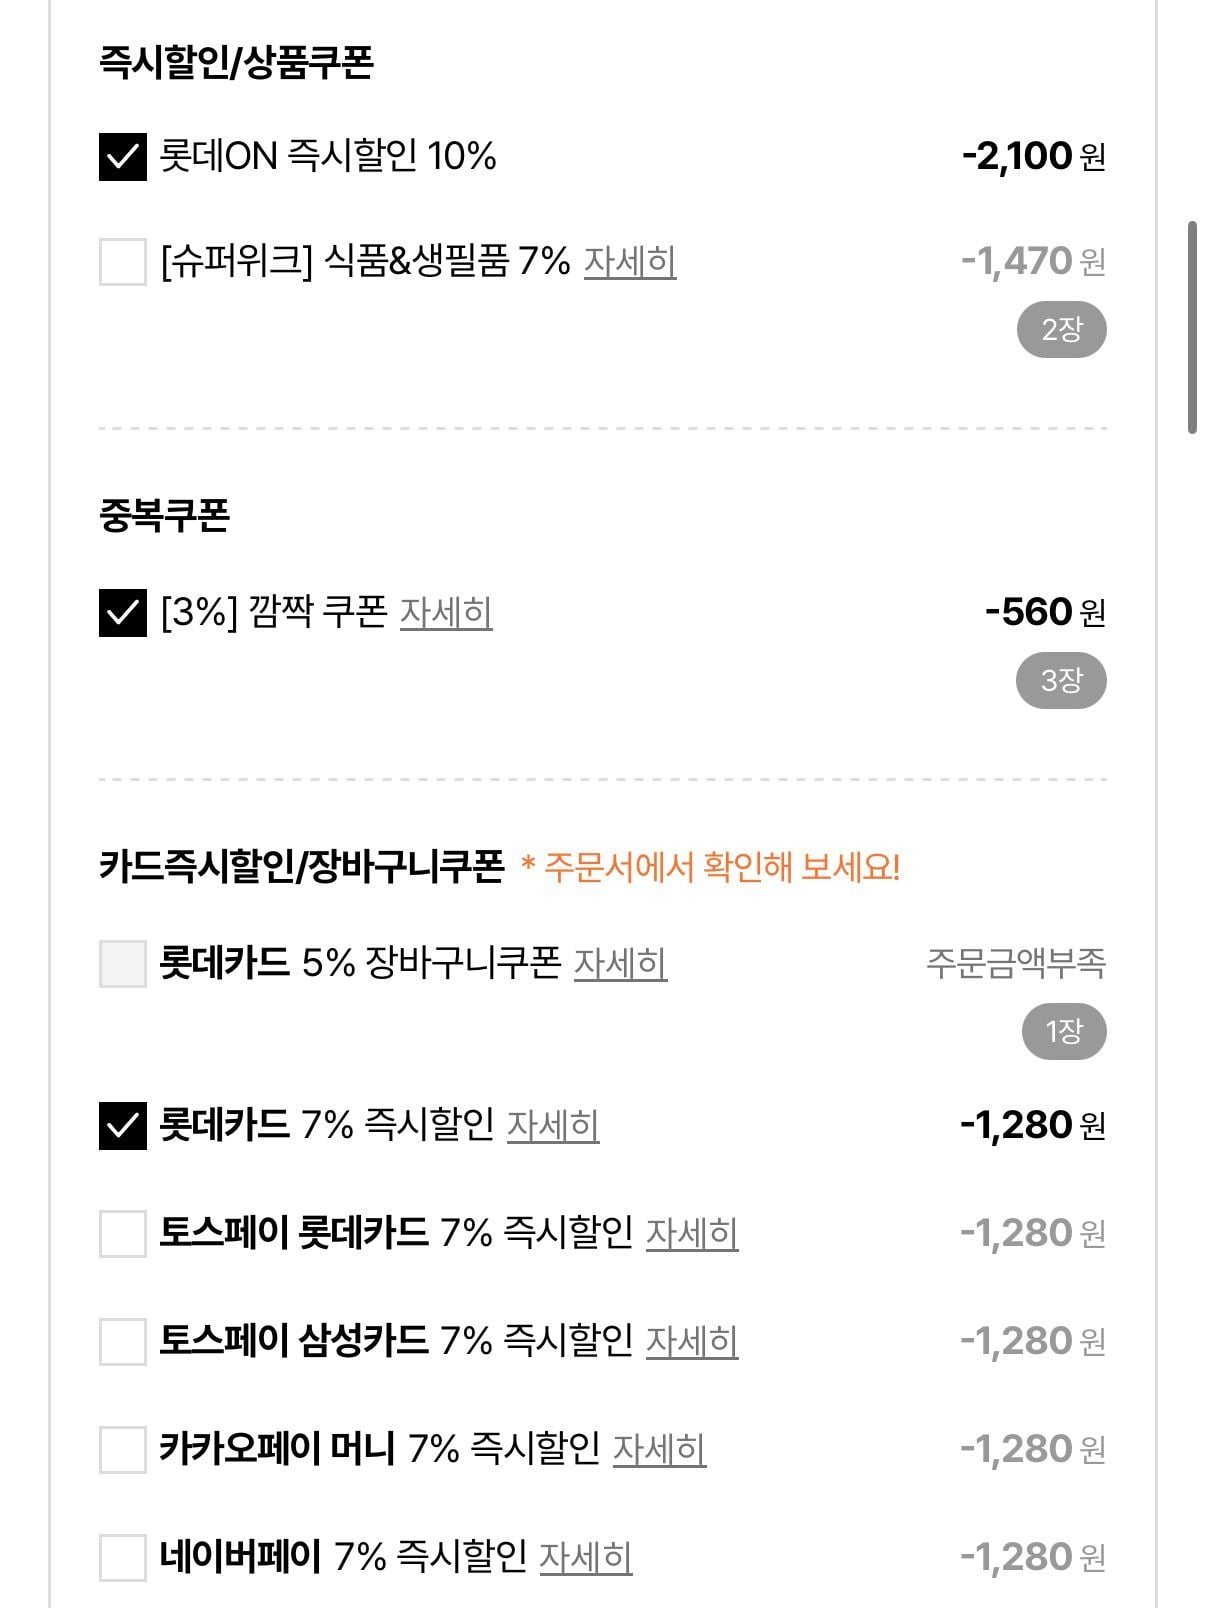
Task: Click the vertical scrollbar thumb
Action: 1191,328
